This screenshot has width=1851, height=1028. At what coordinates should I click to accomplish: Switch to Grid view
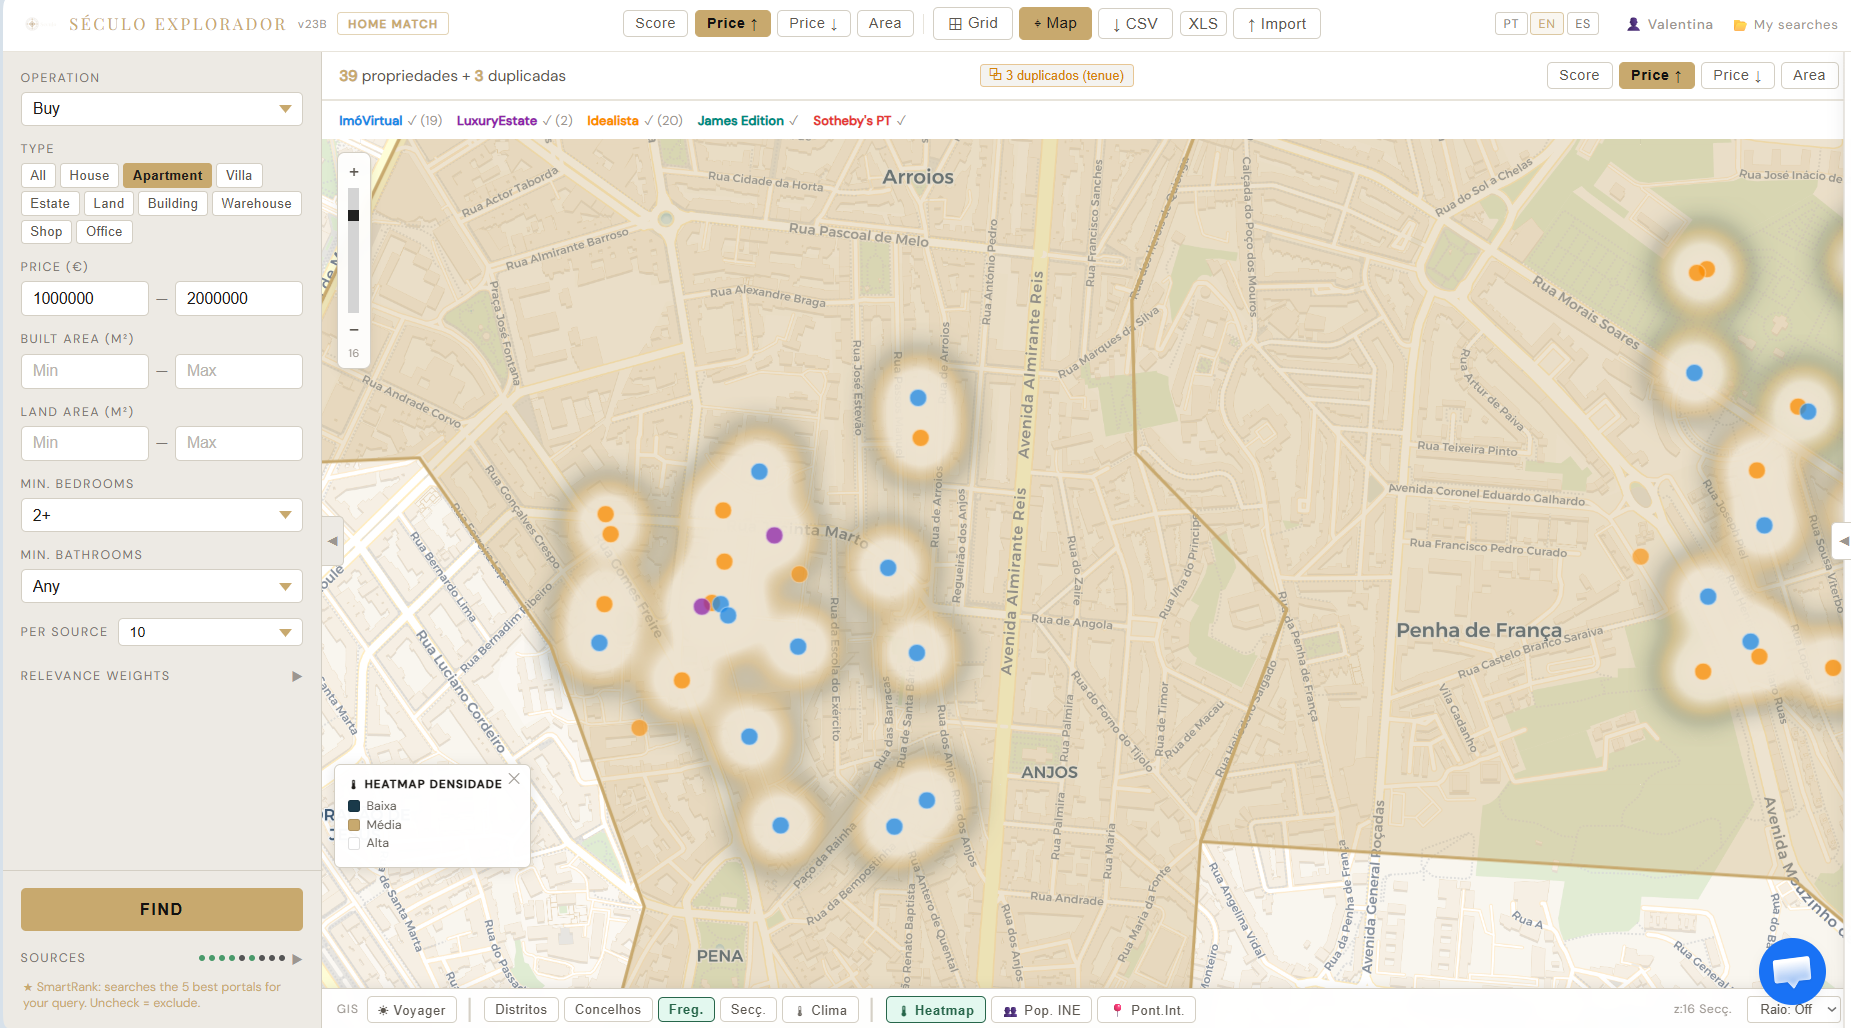click(973, 23)
